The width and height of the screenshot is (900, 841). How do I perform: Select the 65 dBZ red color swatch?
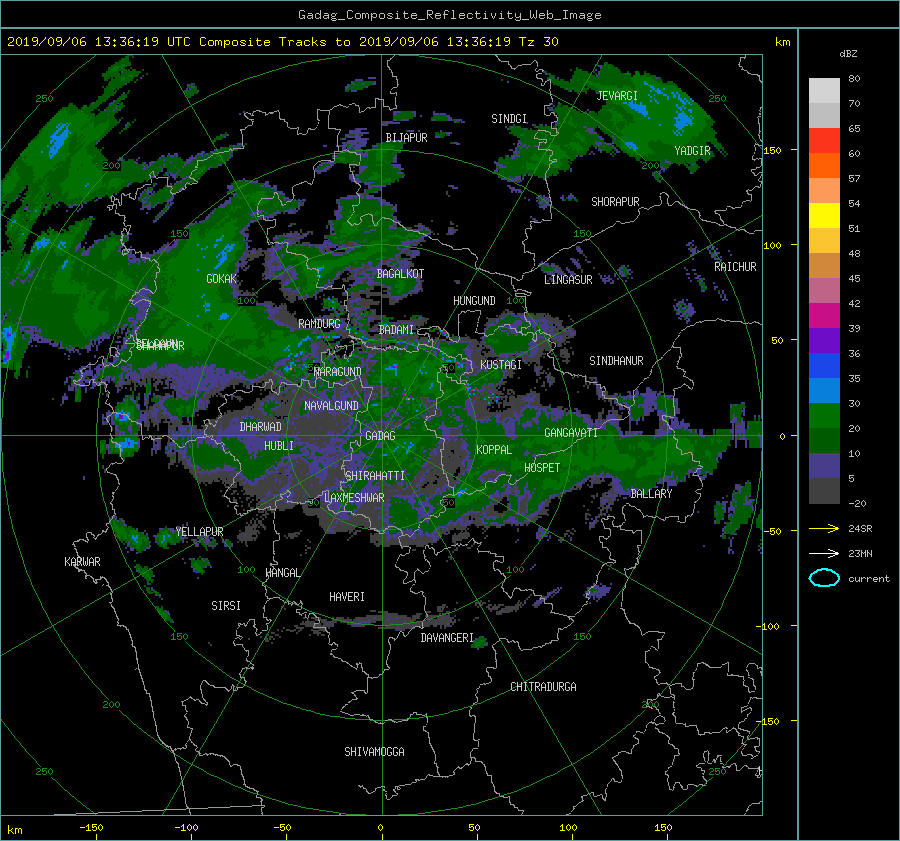point(824,140)
